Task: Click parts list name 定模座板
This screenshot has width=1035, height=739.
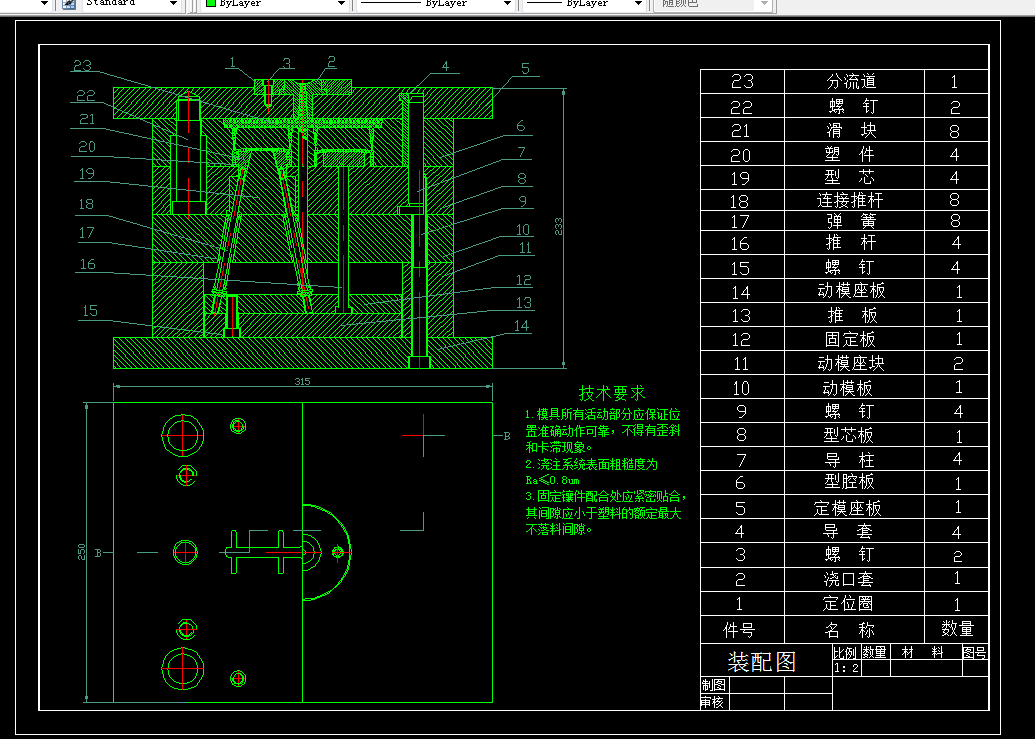Action: coord(848,508)
